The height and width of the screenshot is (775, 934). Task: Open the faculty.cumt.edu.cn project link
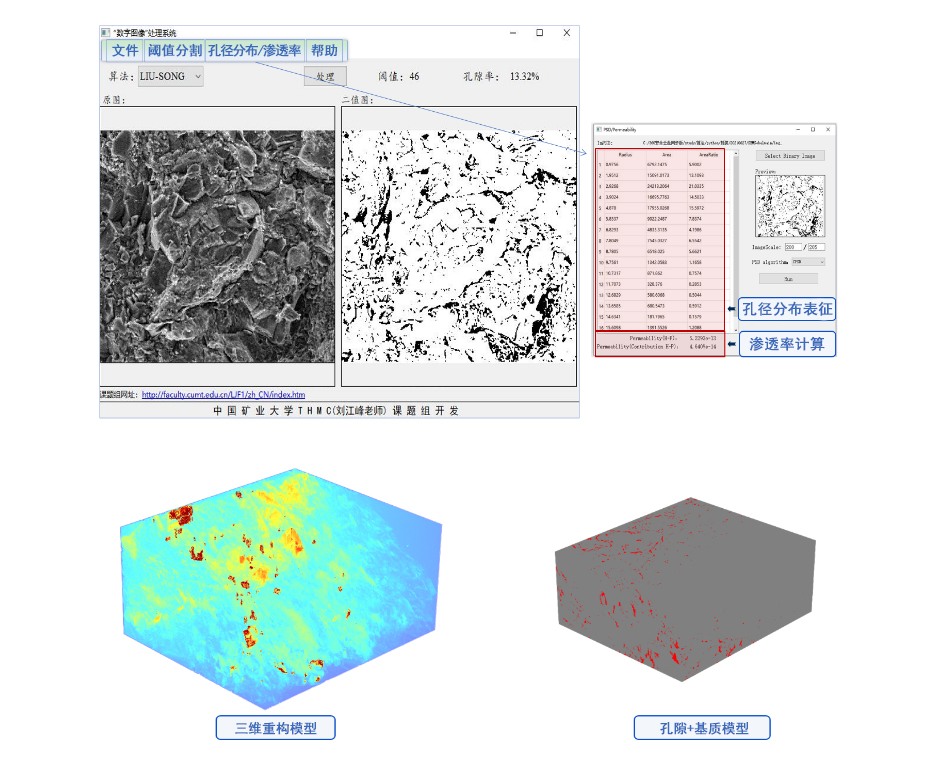223,395
